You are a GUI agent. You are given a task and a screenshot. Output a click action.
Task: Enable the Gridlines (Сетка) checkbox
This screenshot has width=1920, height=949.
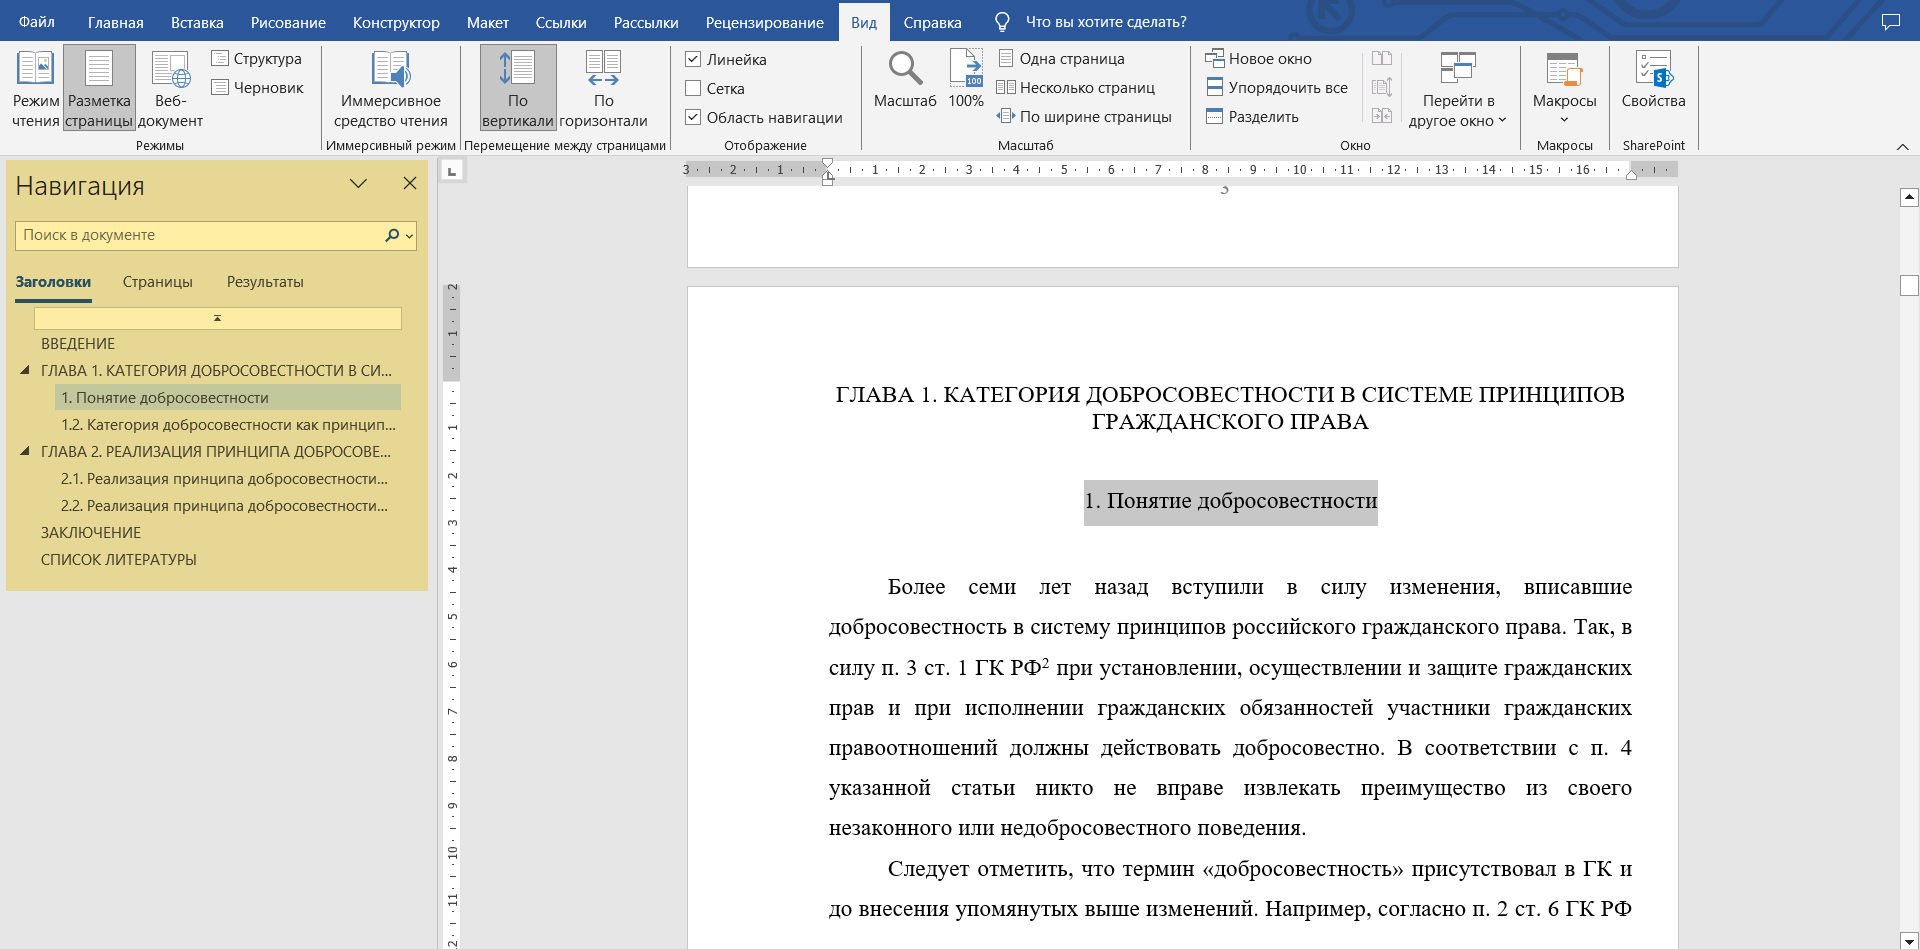693,89
